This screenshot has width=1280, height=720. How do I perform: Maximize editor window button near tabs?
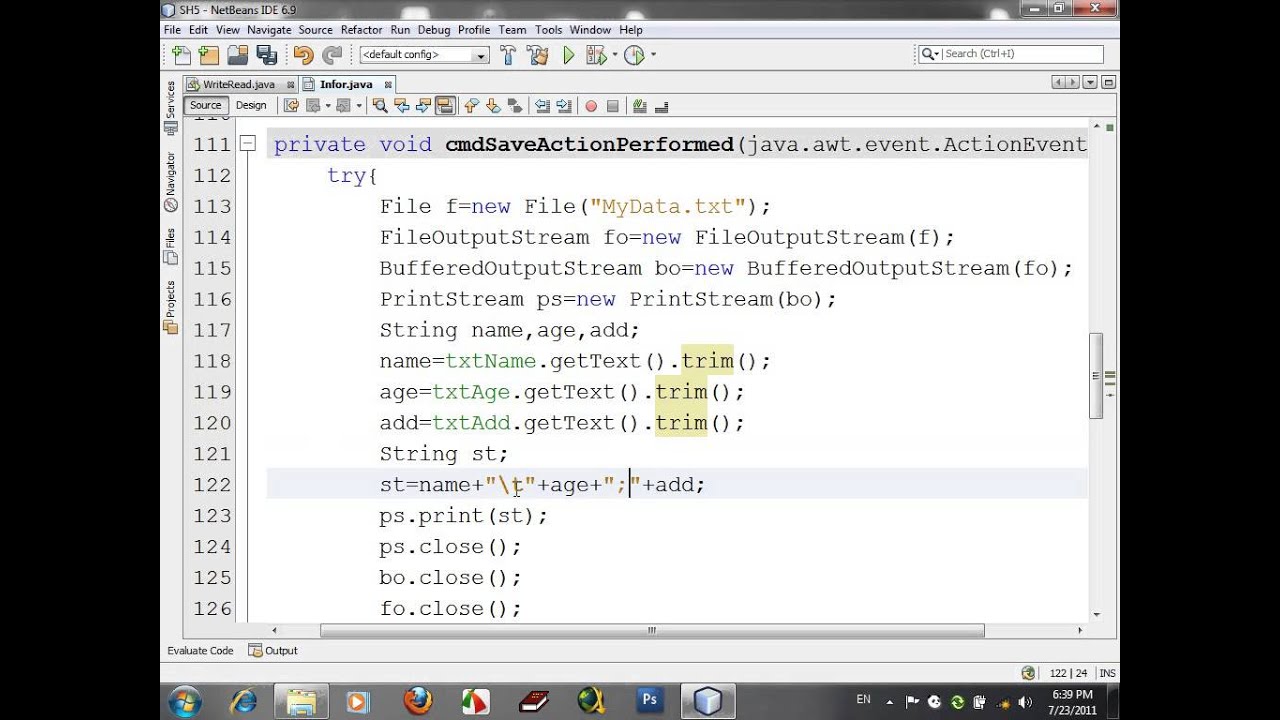(x=1108, y=83)
